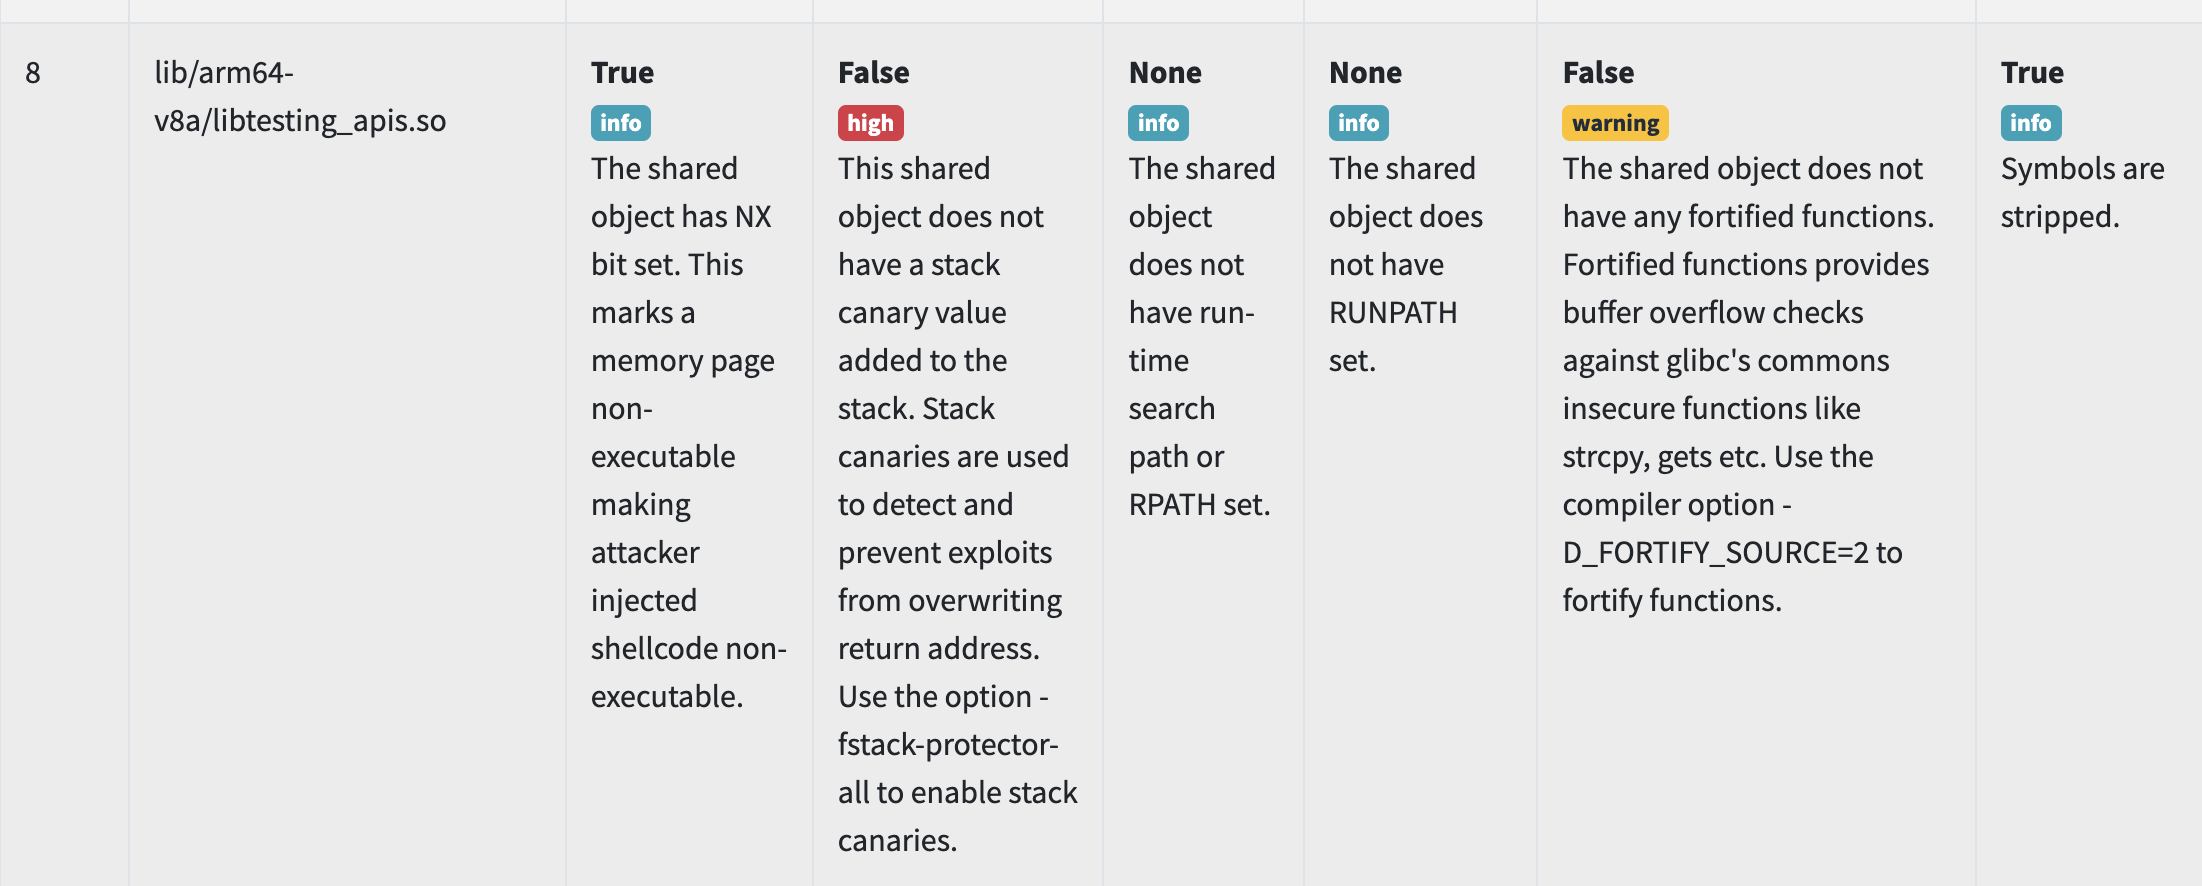Click the None value for RUNPATH
Viewport: 2202px width, 886px height.
pyautogui.click(x=1365, y=73)
